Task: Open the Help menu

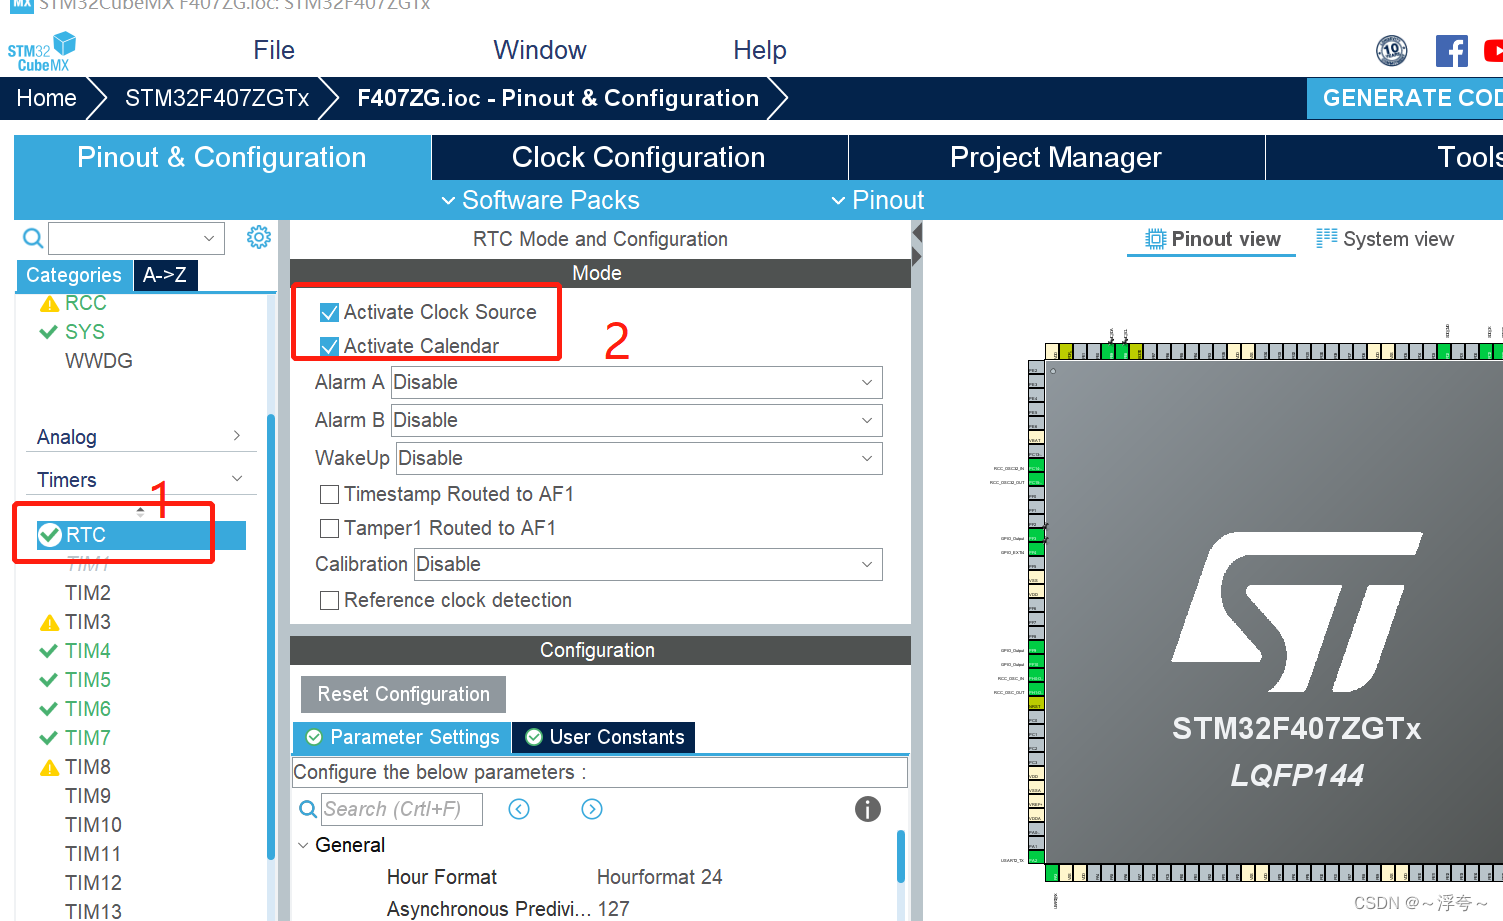Action: pyautogui.click(x=760, y=50)
